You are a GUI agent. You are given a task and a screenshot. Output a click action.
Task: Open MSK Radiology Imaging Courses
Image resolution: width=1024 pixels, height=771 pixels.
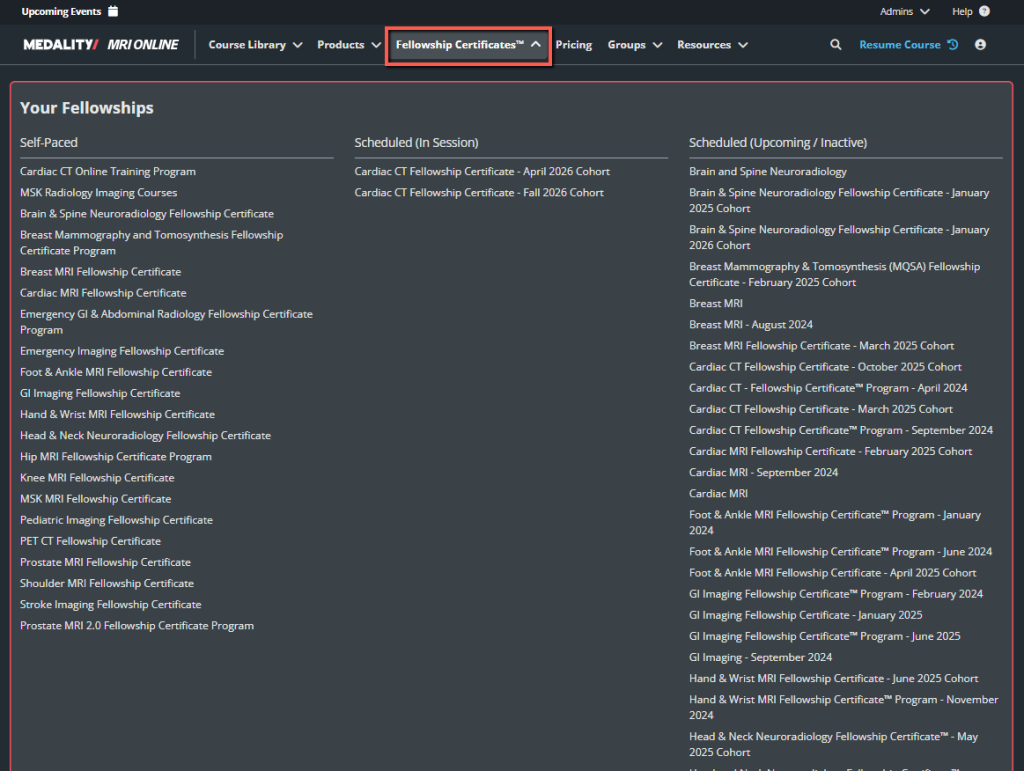pos(99,193)
